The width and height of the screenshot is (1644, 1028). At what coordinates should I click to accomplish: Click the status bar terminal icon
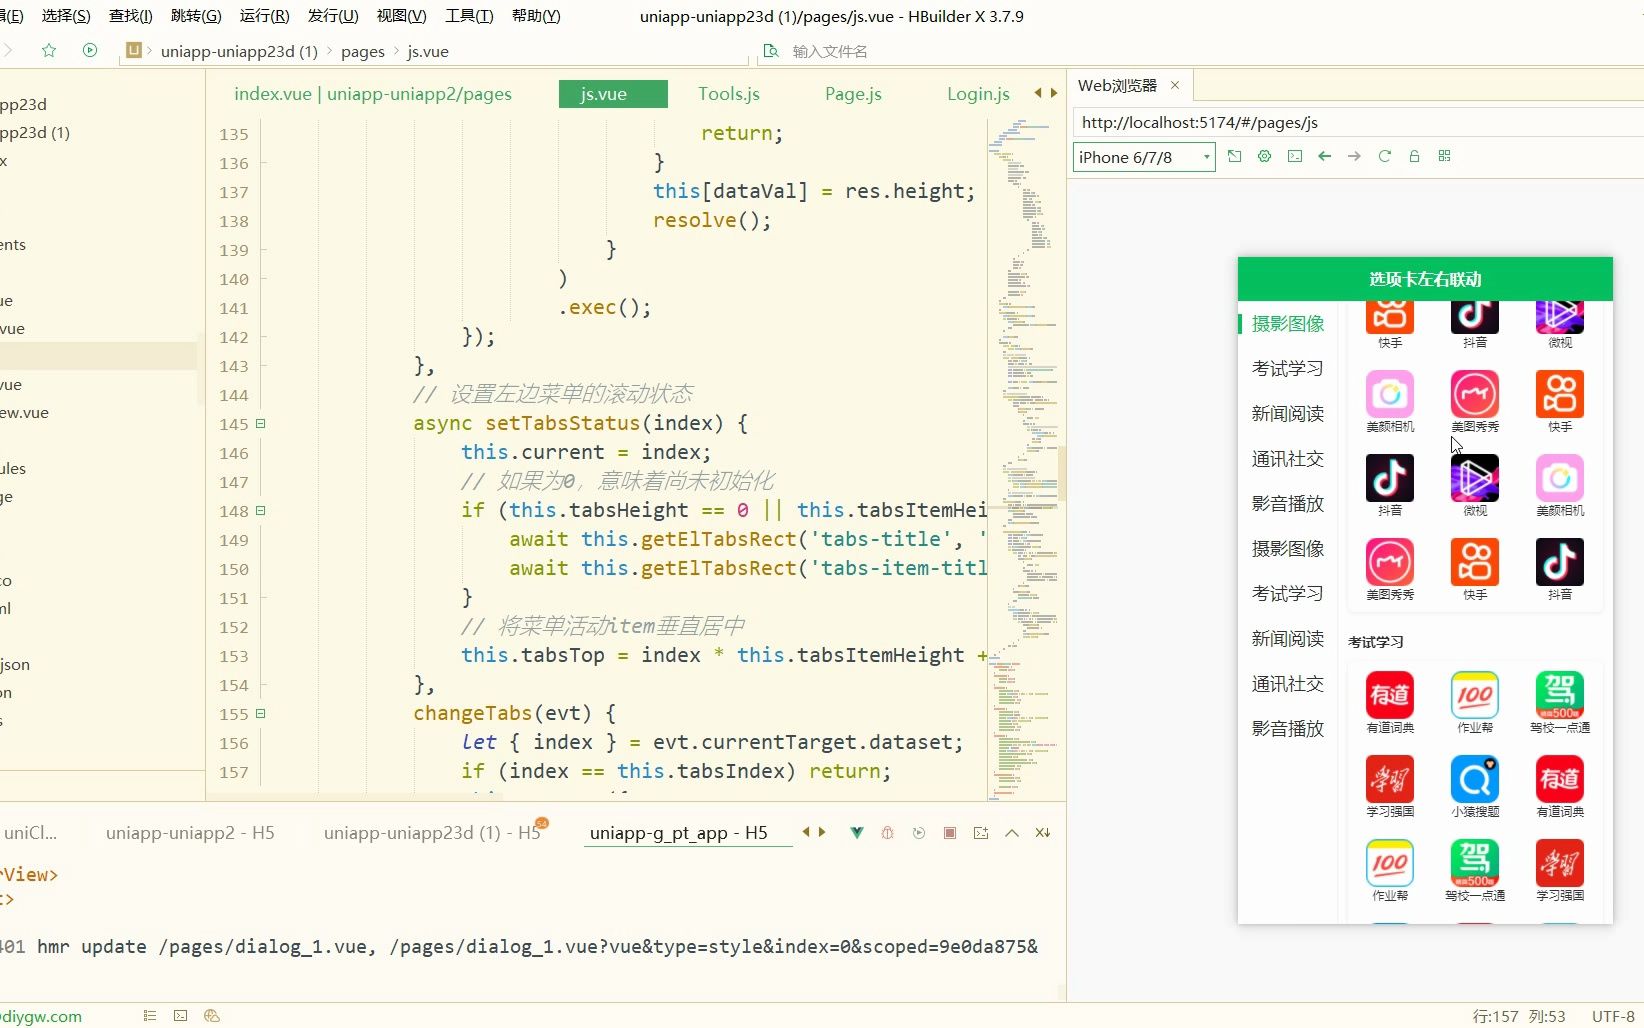point(180,1015)
